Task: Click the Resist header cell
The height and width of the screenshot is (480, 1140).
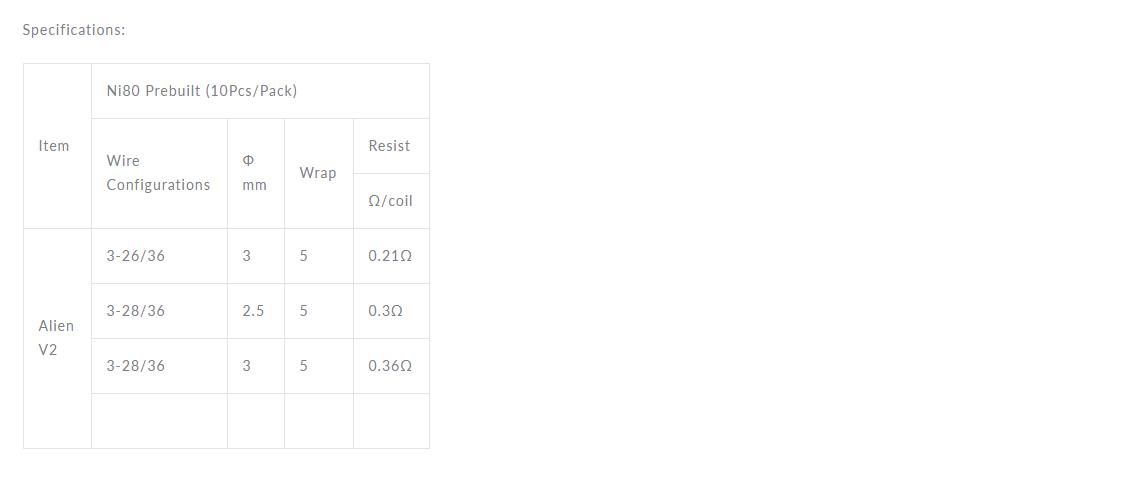Action: (389, 146)
